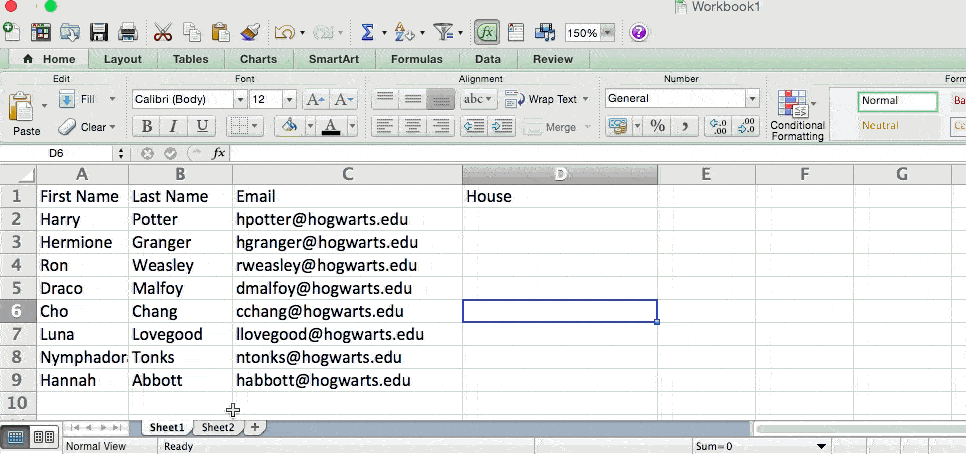
Task: Open the Sheet2 worksheet tab
Action: [x=218, y=427]
